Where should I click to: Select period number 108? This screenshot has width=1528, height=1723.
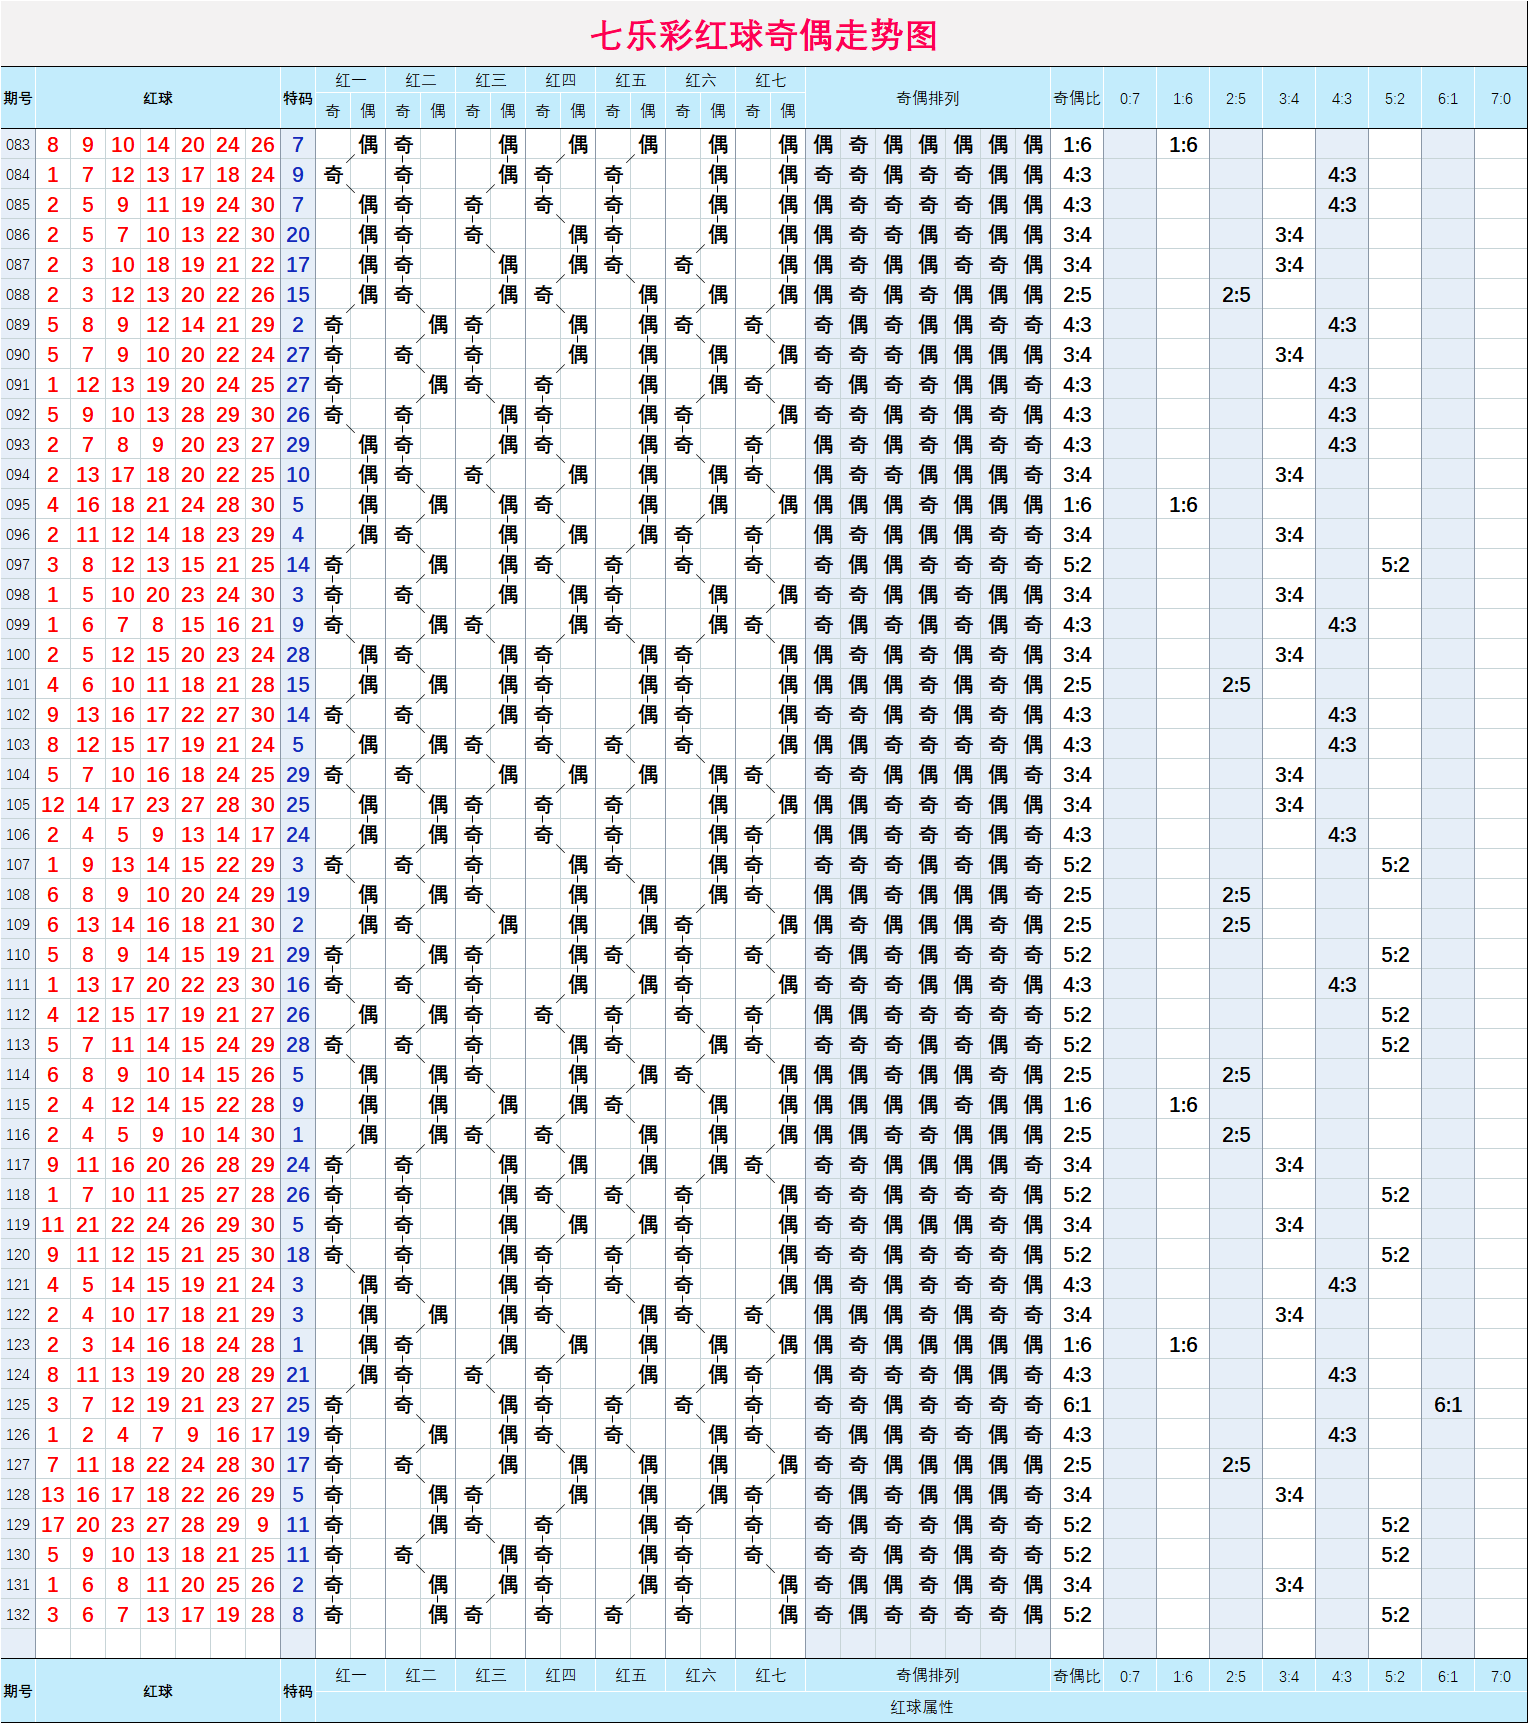point(18,895)
